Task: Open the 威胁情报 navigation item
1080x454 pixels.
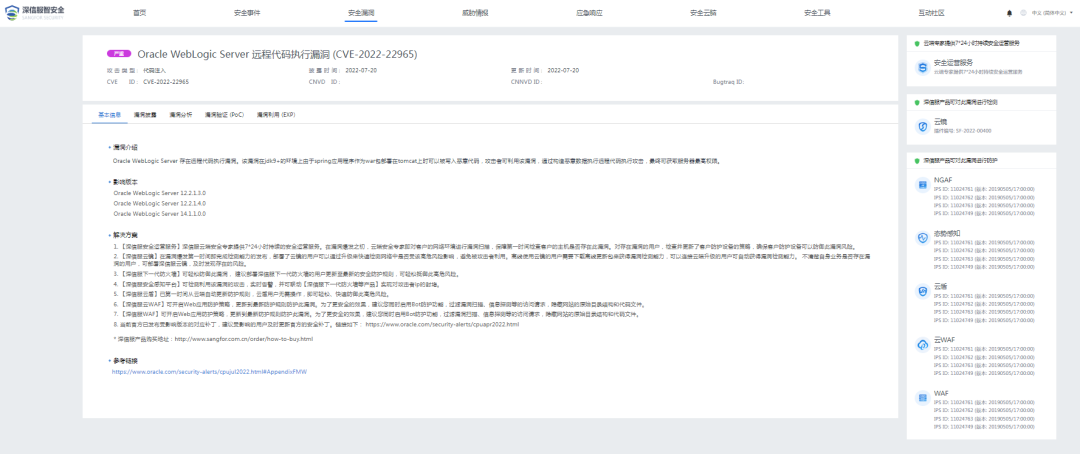Action: pyautogui.click(x=475, y=13)
